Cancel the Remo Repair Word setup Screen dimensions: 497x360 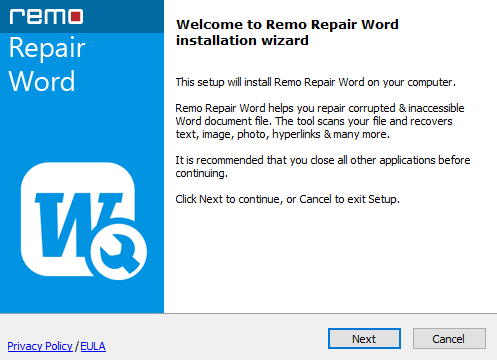(x=449, y=339)
